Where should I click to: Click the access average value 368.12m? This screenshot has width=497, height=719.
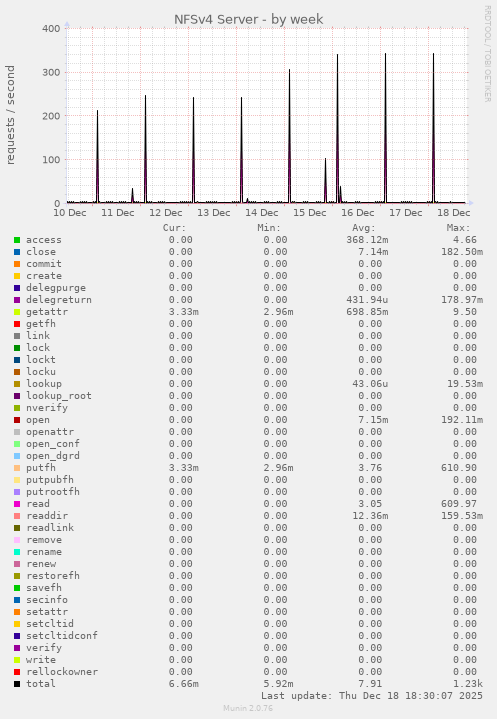coord(367,240)
